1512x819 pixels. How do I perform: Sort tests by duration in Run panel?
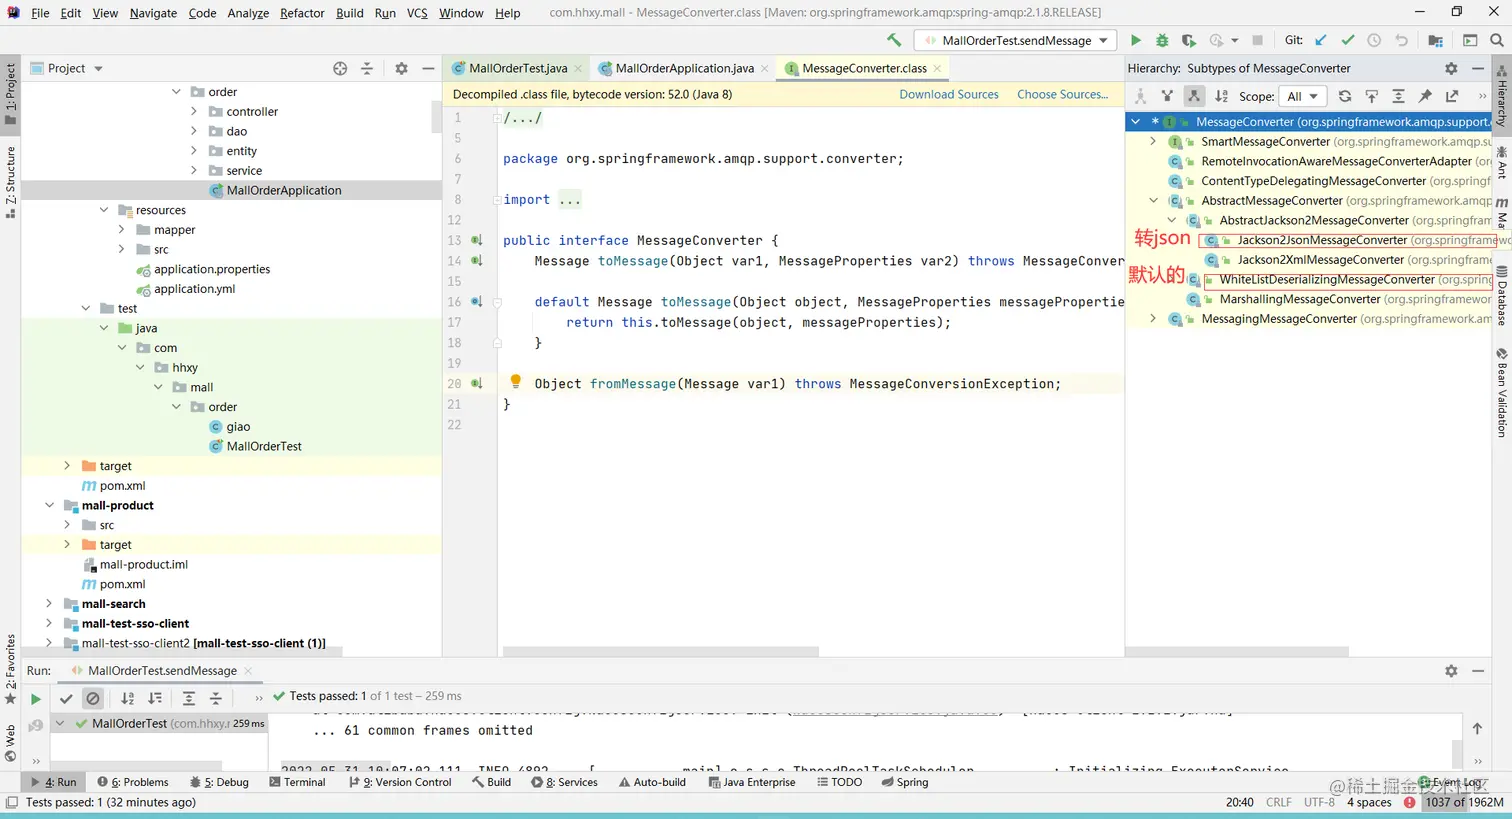(154, 698)
